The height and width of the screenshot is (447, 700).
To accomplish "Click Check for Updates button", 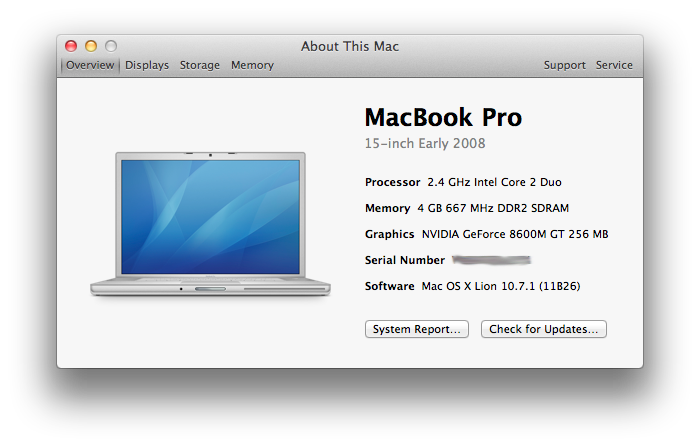I will 544,329.
